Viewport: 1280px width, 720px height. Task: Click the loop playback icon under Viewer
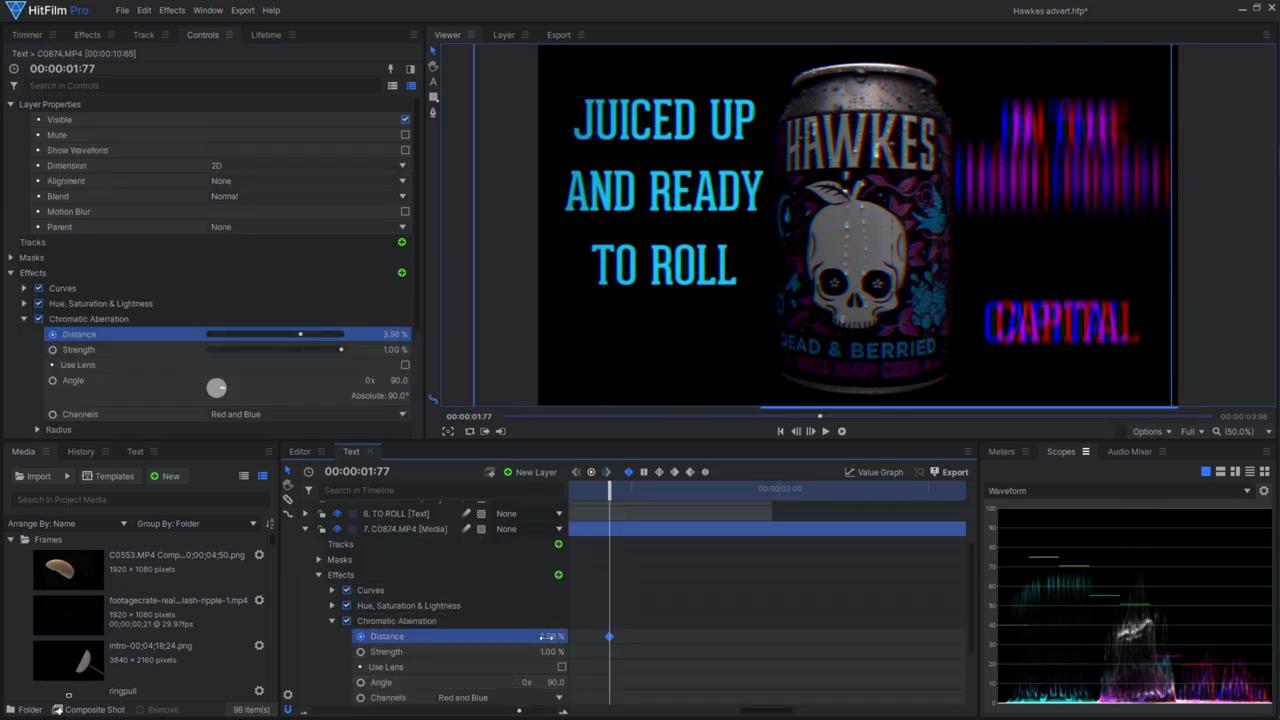pos(469,432)
